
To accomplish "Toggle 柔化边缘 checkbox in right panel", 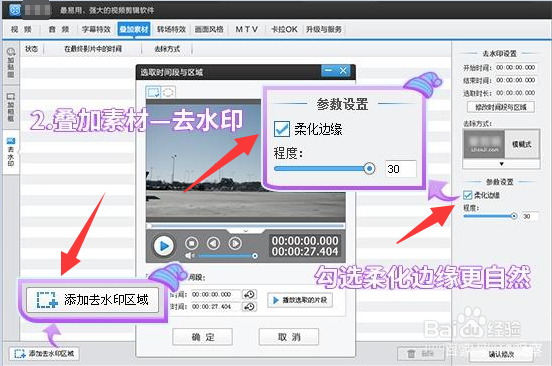I will (x=468, y=195).
